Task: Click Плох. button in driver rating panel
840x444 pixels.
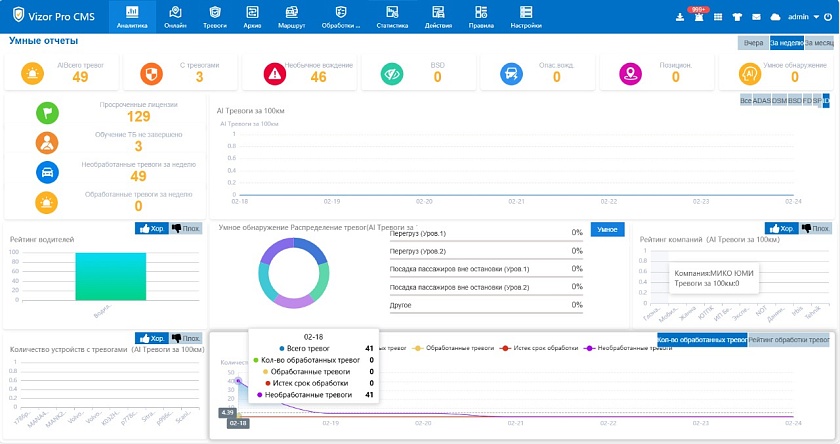Action: [x=184, y=229]
